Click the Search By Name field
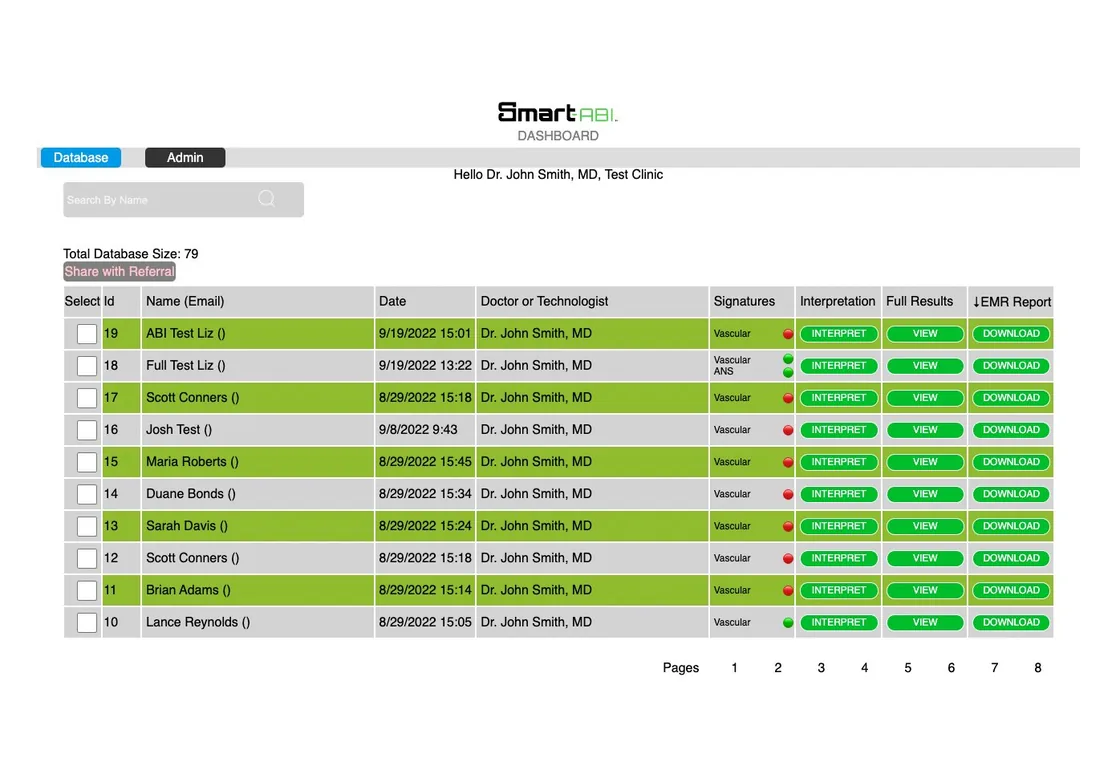This screenshot has width=1120, height=770. (184, 199)
